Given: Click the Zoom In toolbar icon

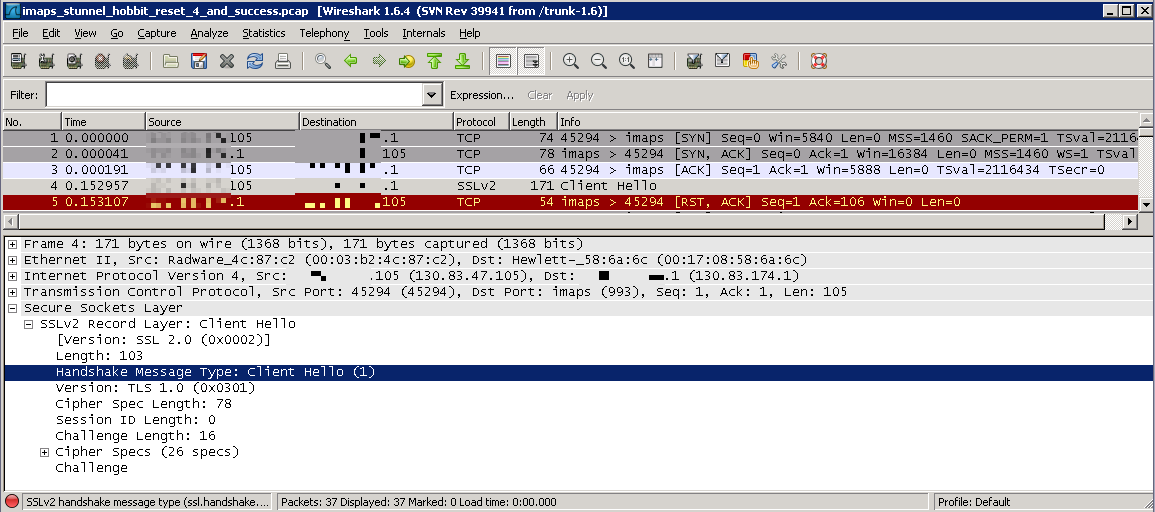Looking at the screenshot, I should (x=571, y=61).
